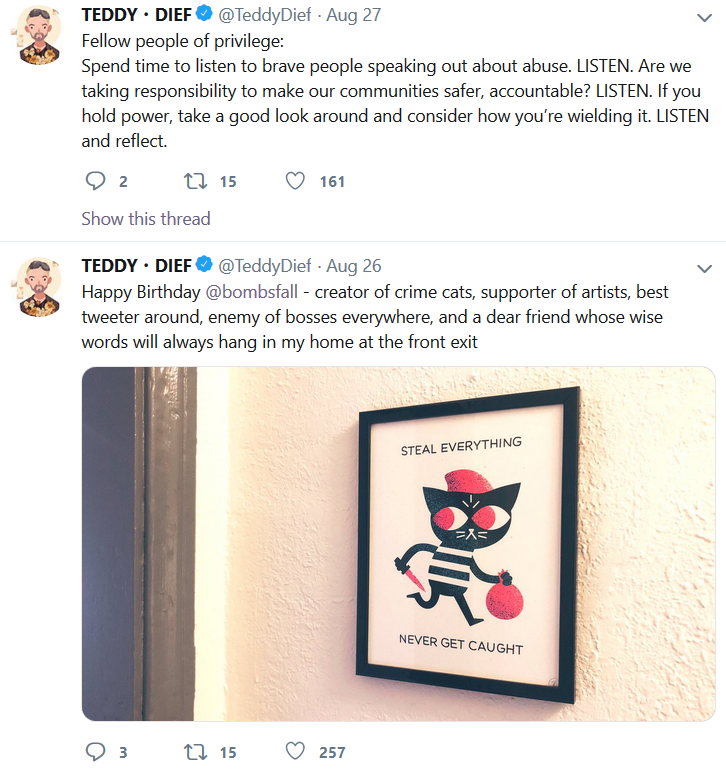Click verified badge on first tweet

[x=204, y=13]
